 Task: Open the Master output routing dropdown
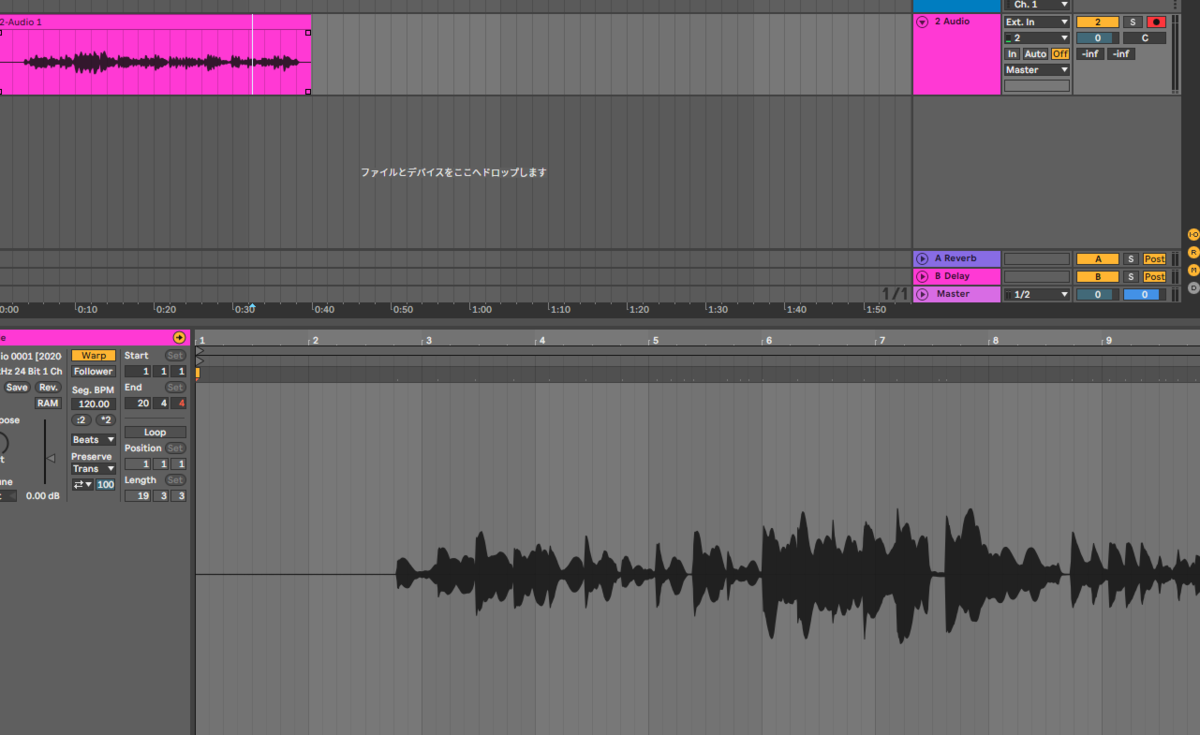[1037, 70]
